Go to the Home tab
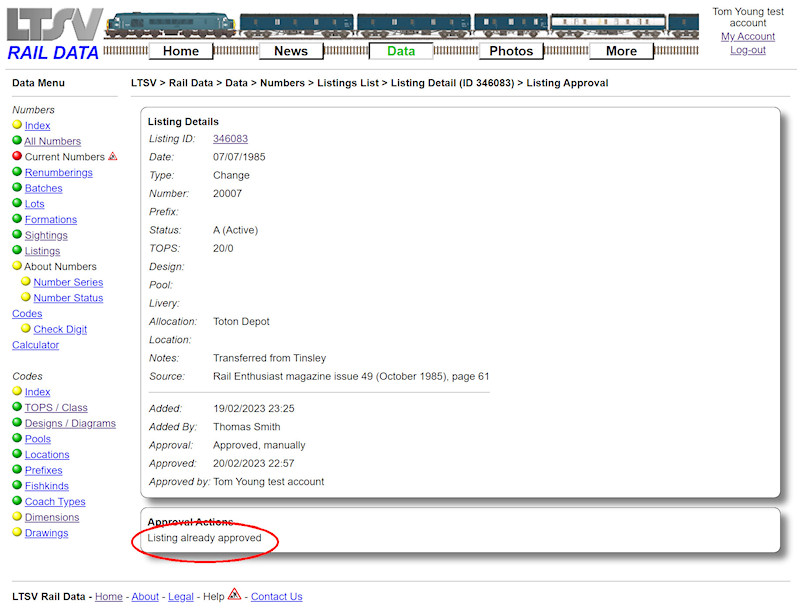 181,50
